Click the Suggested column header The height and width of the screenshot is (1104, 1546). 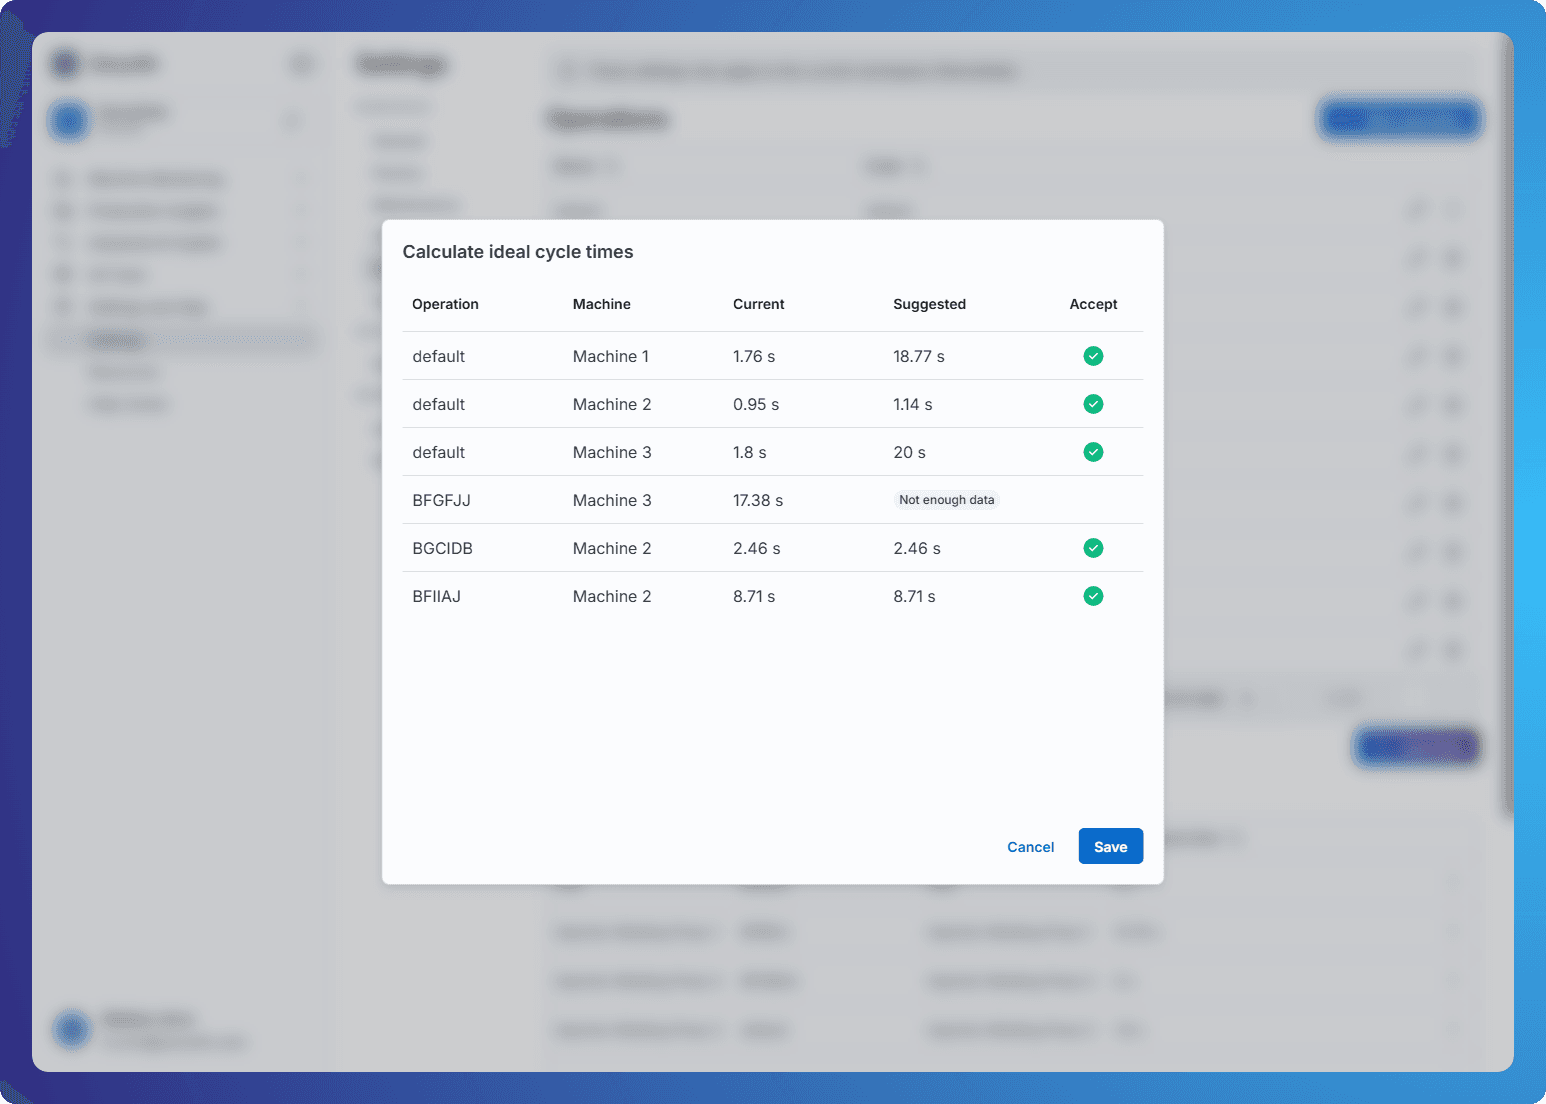point(929,304)
